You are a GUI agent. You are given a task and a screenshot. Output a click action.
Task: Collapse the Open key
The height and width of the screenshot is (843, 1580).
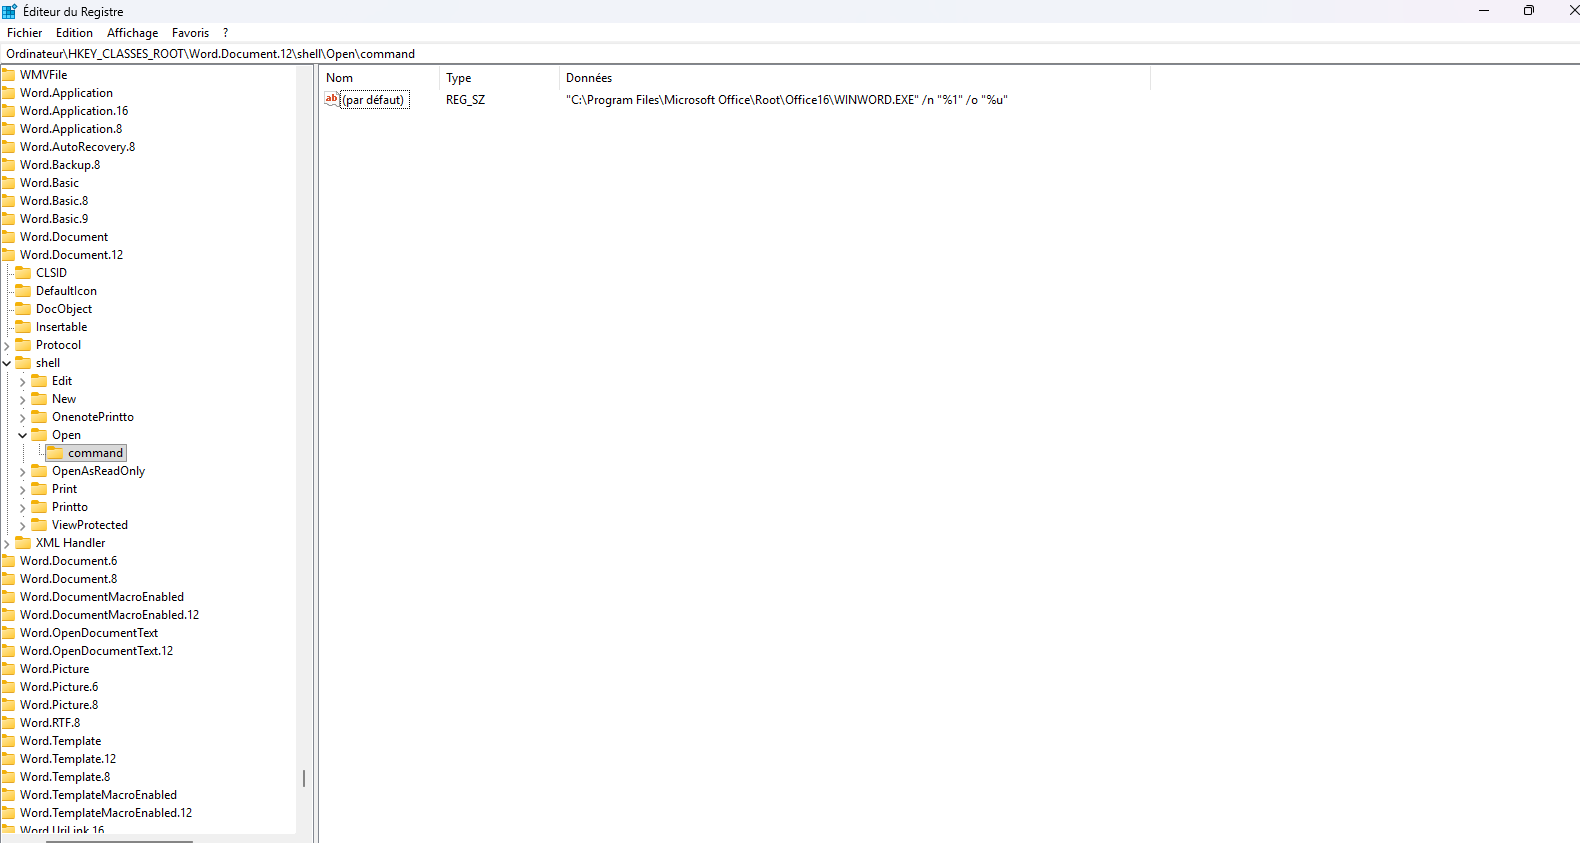point(22,435)
